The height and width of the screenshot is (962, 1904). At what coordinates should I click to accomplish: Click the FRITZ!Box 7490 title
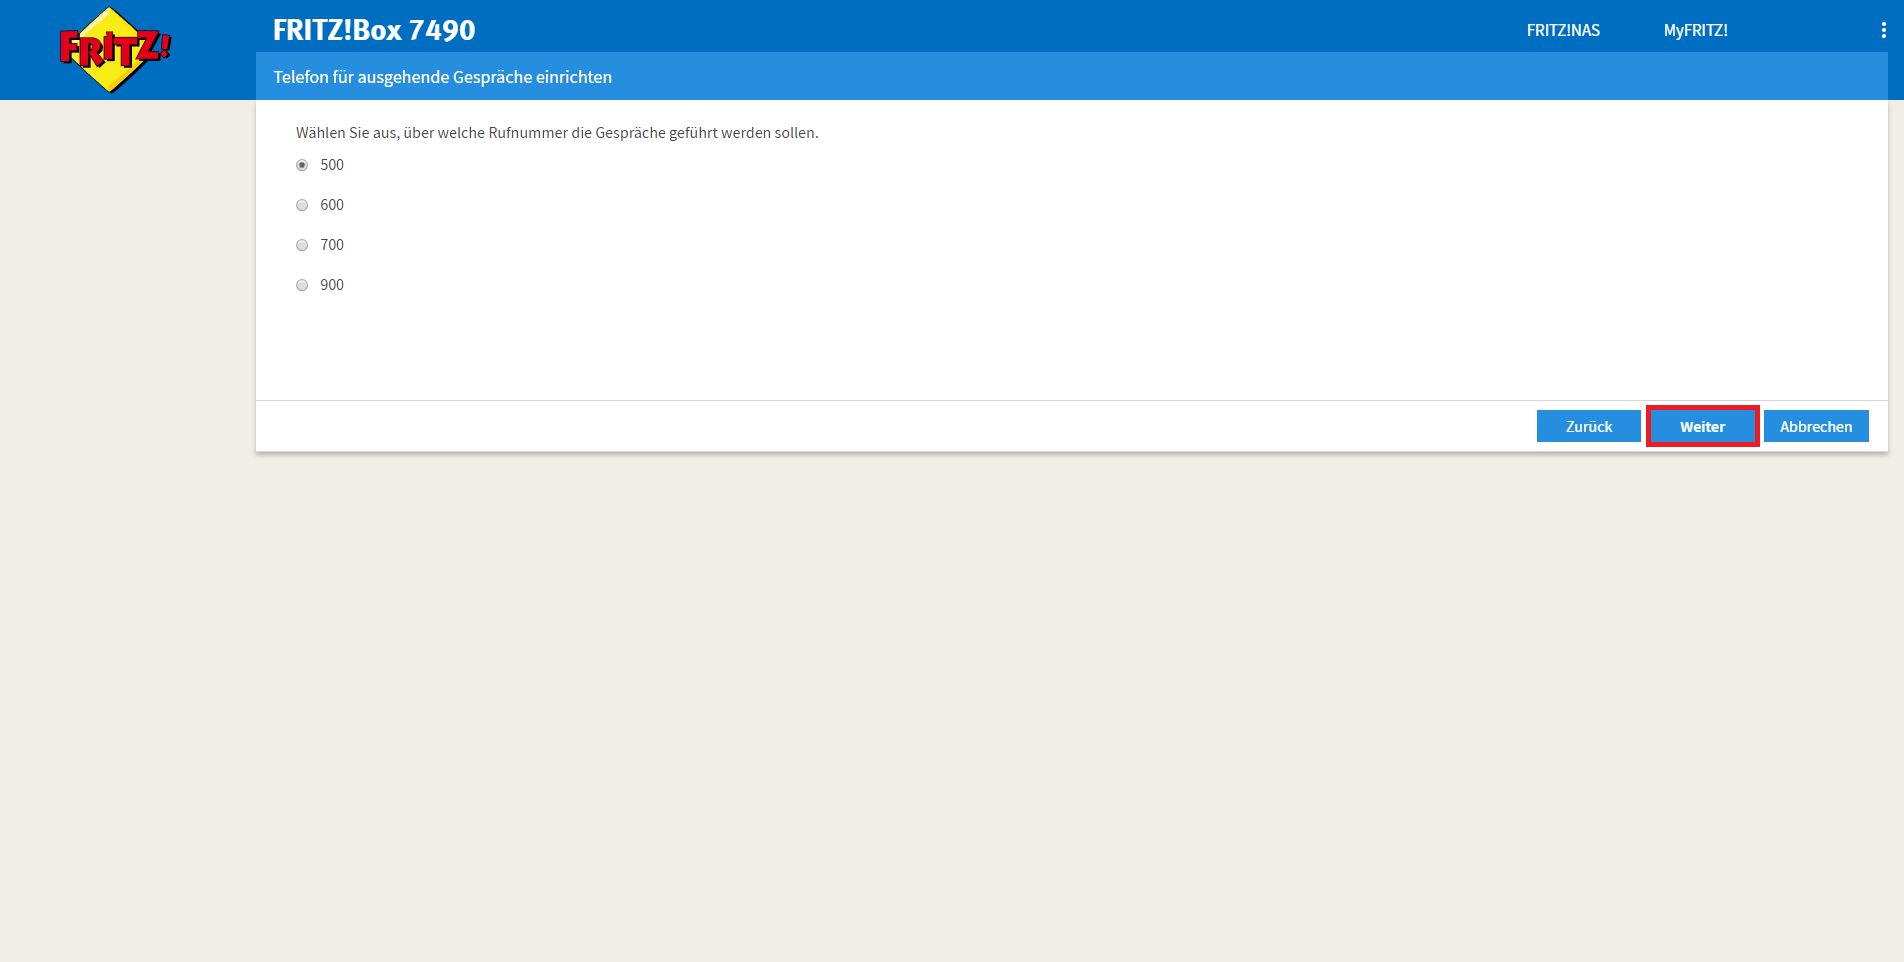(x=374, y=30)
